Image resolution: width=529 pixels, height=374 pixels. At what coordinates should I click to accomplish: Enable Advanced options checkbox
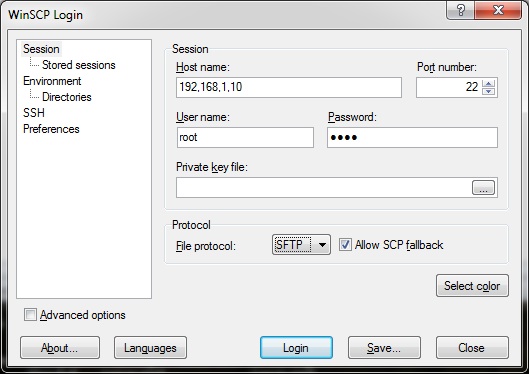tap(30, 315)
